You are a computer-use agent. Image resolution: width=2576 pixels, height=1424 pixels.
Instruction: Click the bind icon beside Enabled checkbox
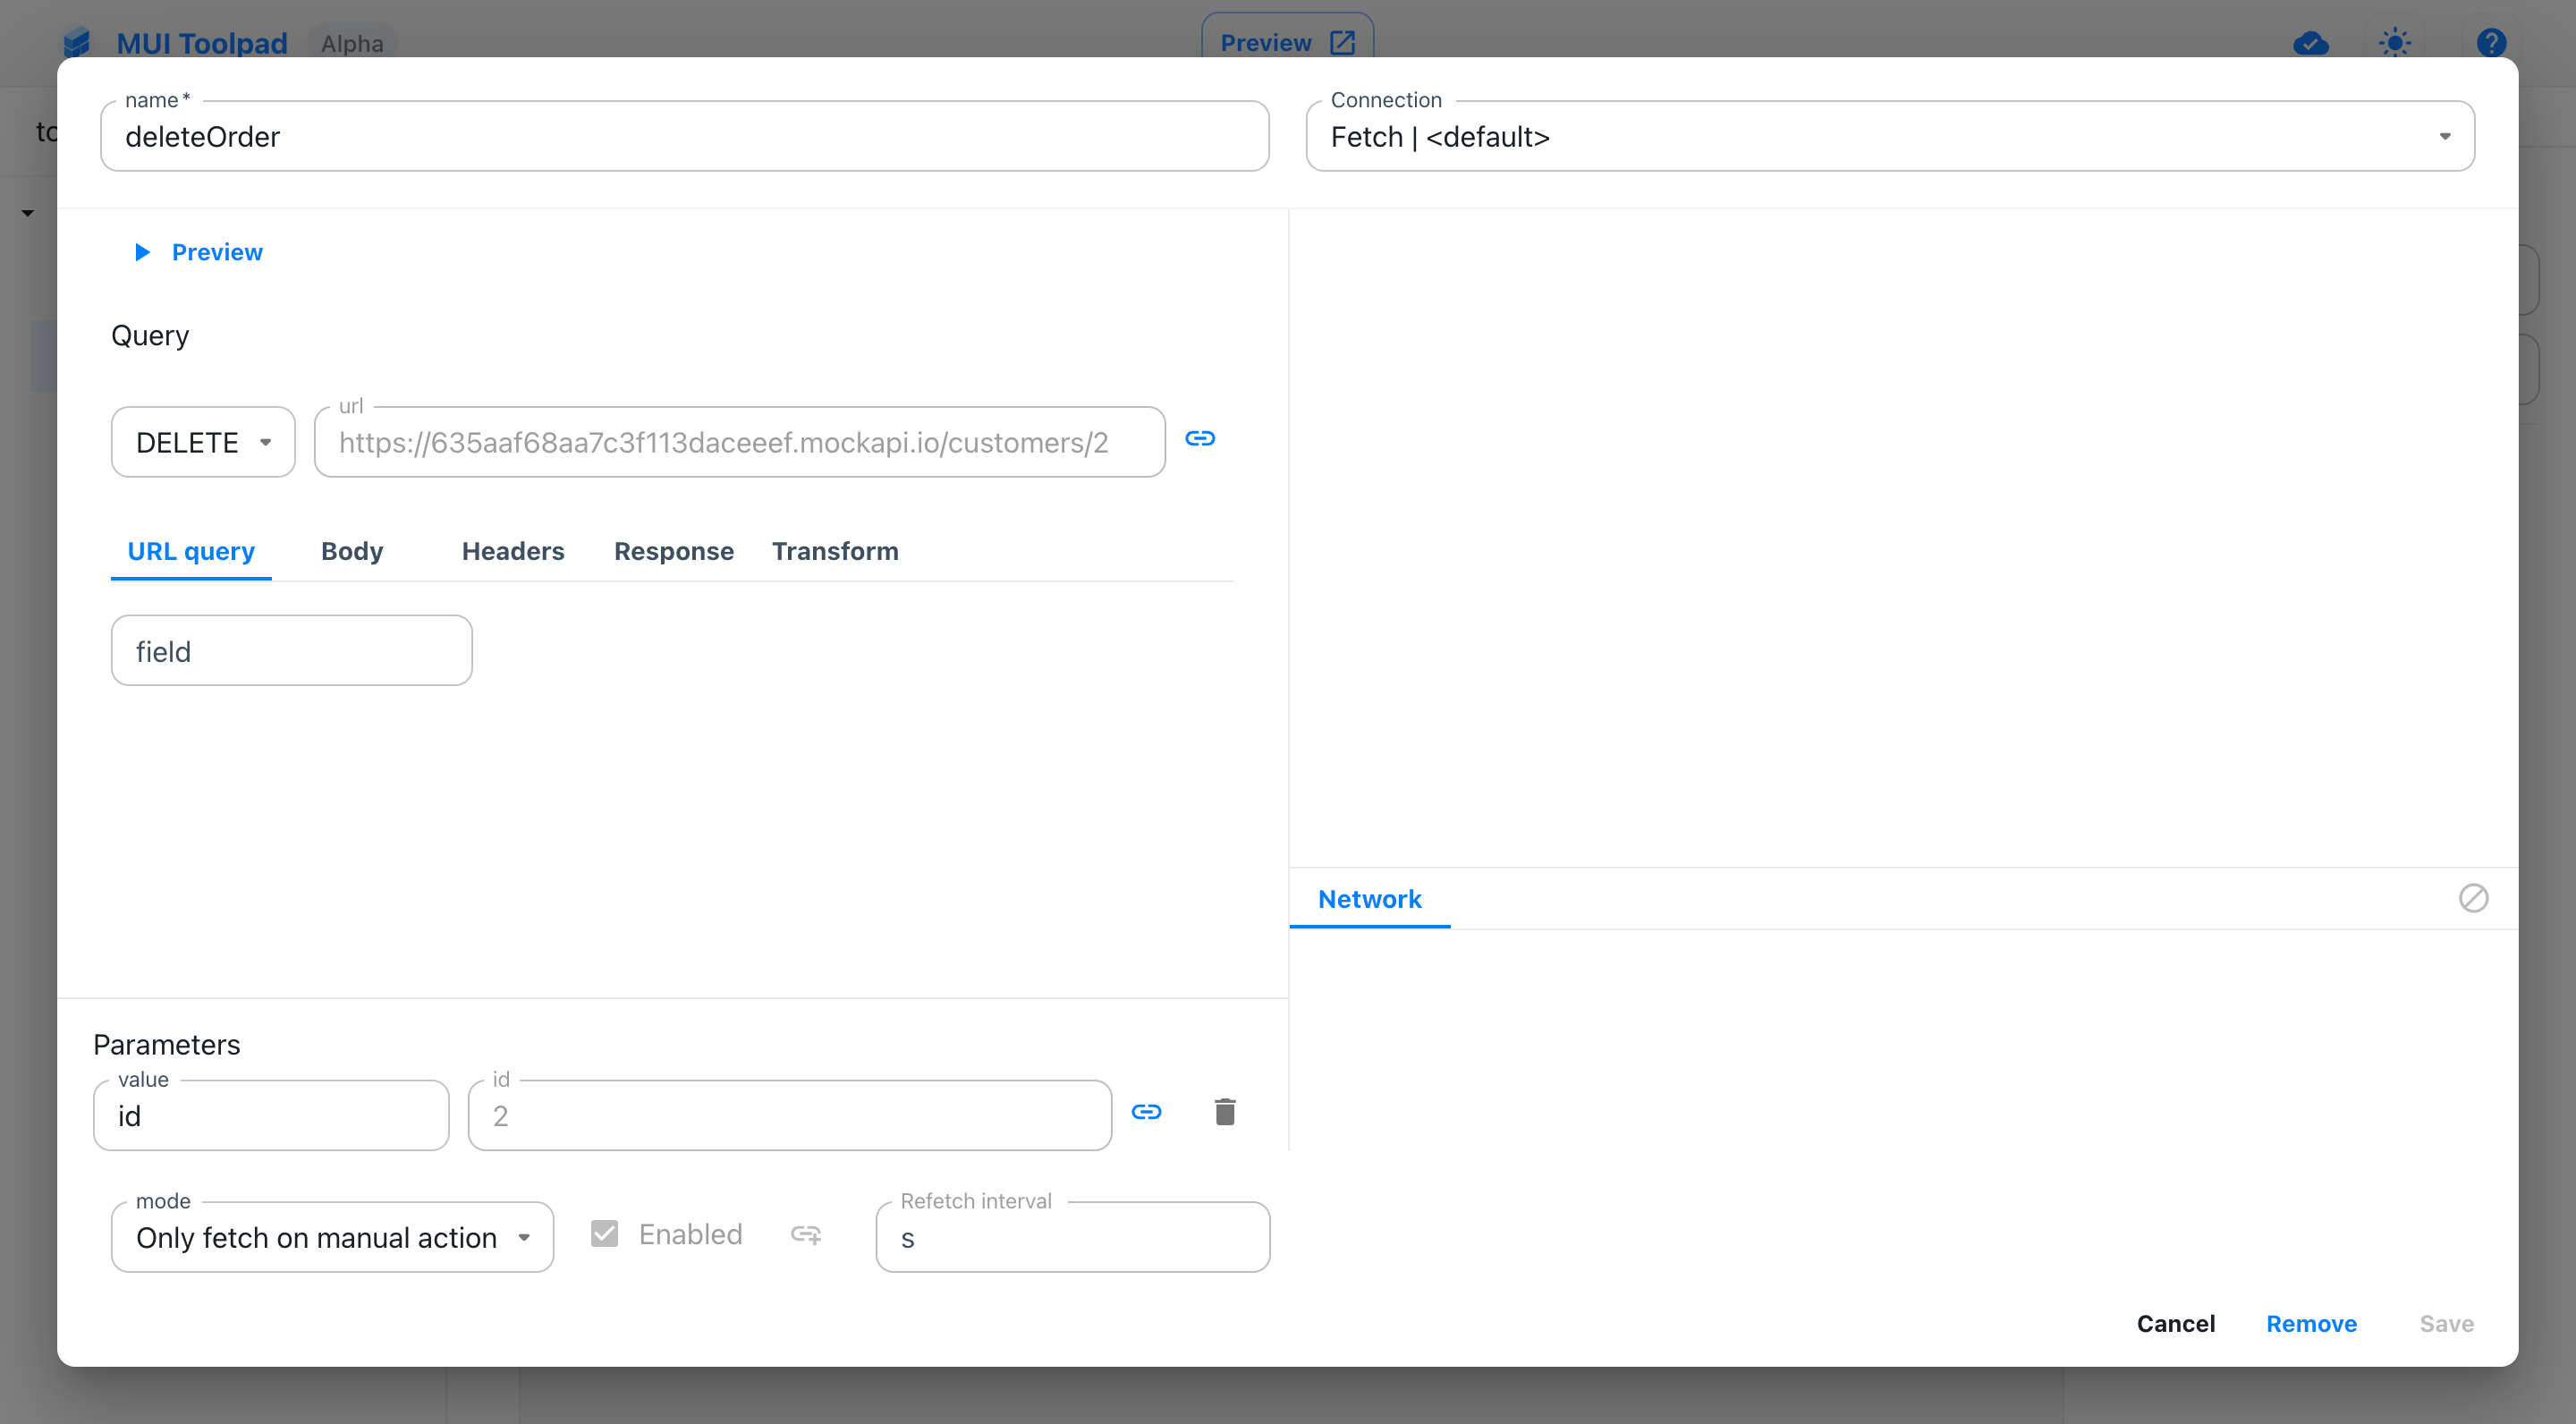pos(806,1235)
